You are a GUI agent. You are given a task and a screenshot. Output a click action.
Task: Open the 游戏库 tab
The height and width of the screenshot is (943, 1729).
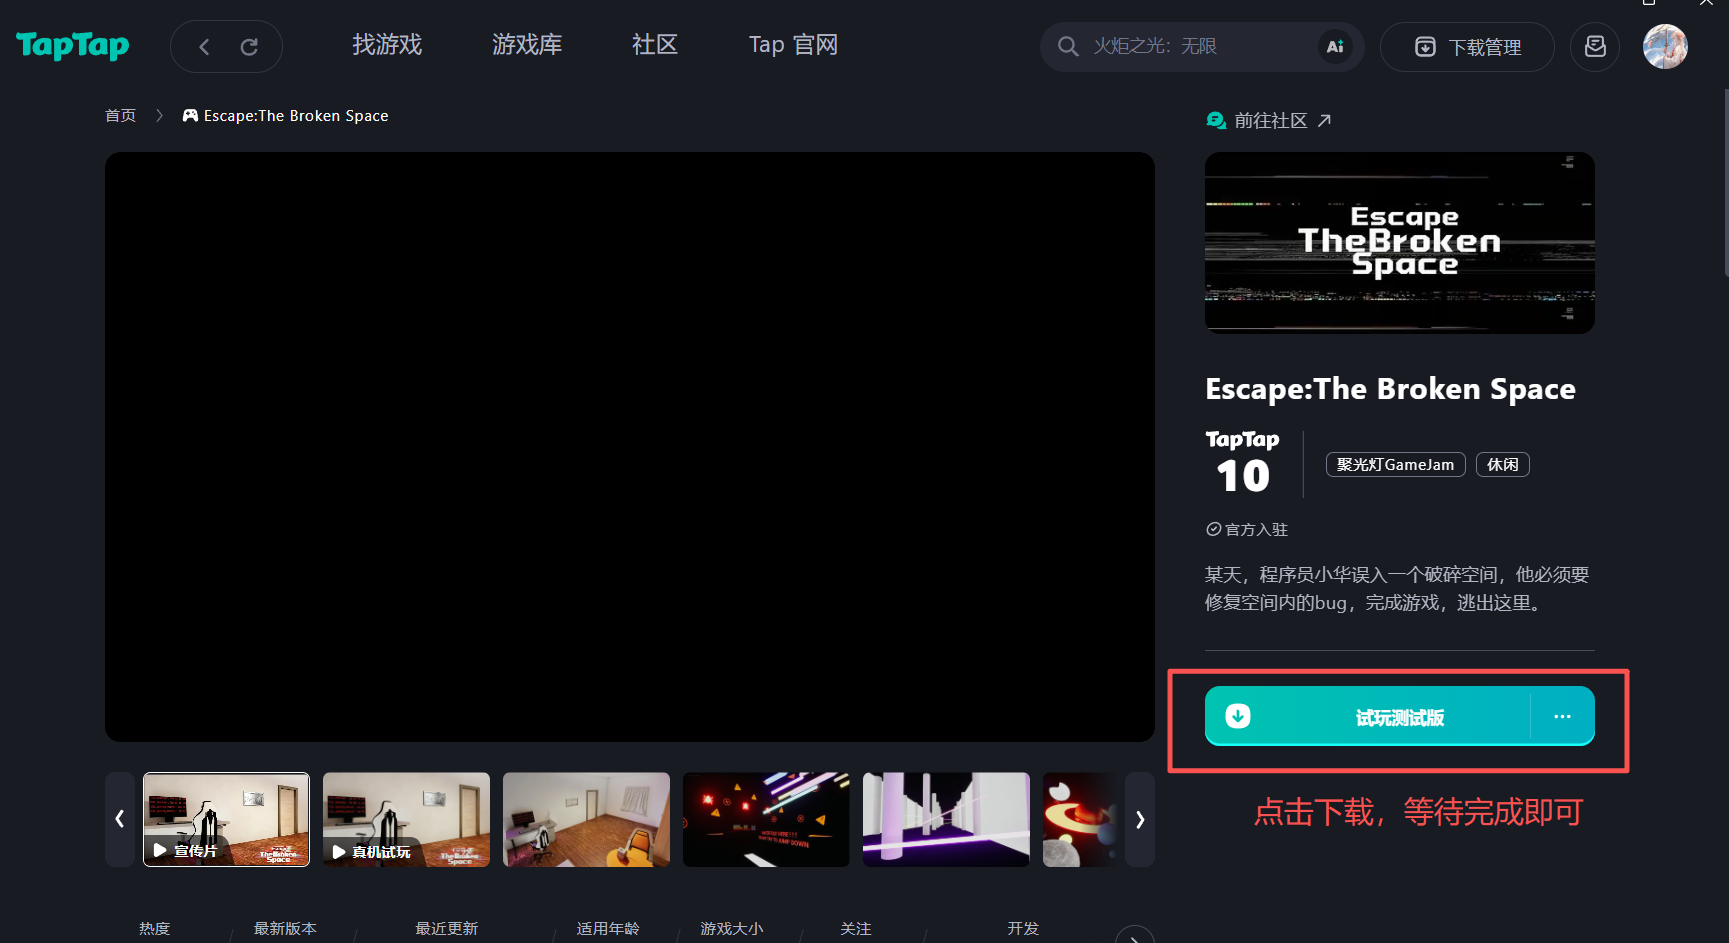(x=527, y=45)
